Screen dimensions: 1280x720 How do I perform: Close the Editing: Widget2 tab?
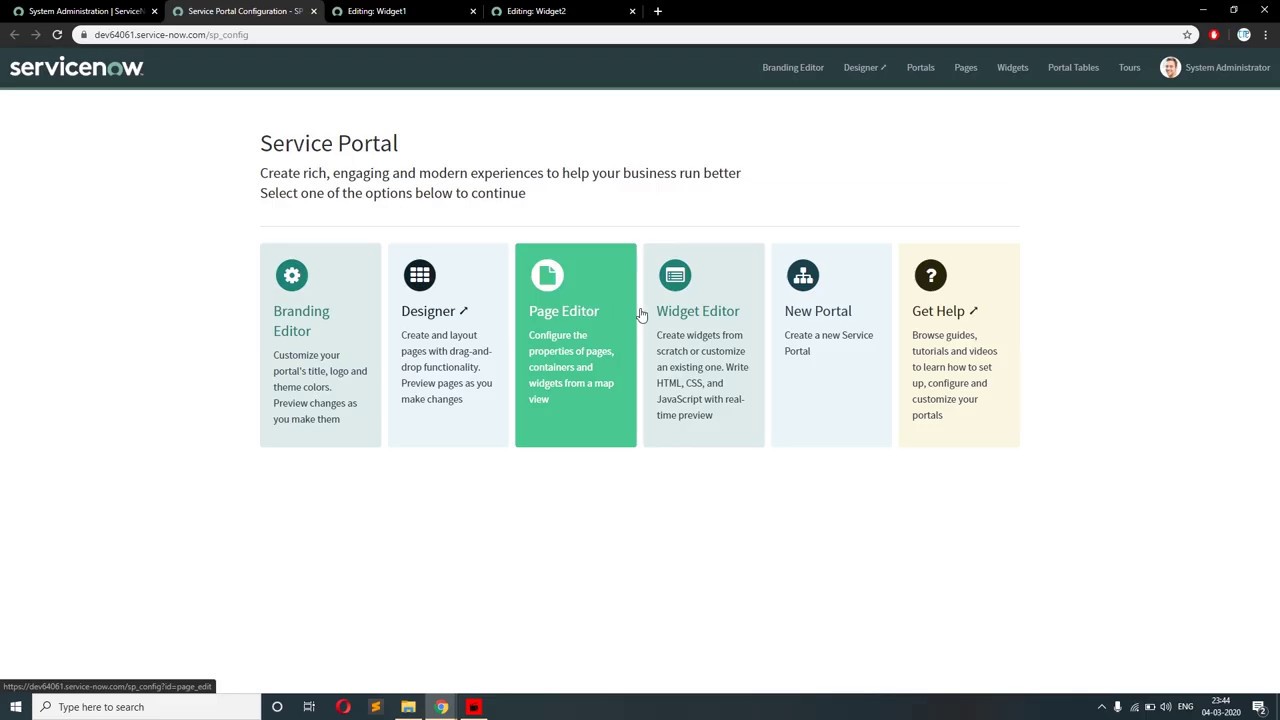[x=632, y=11]
